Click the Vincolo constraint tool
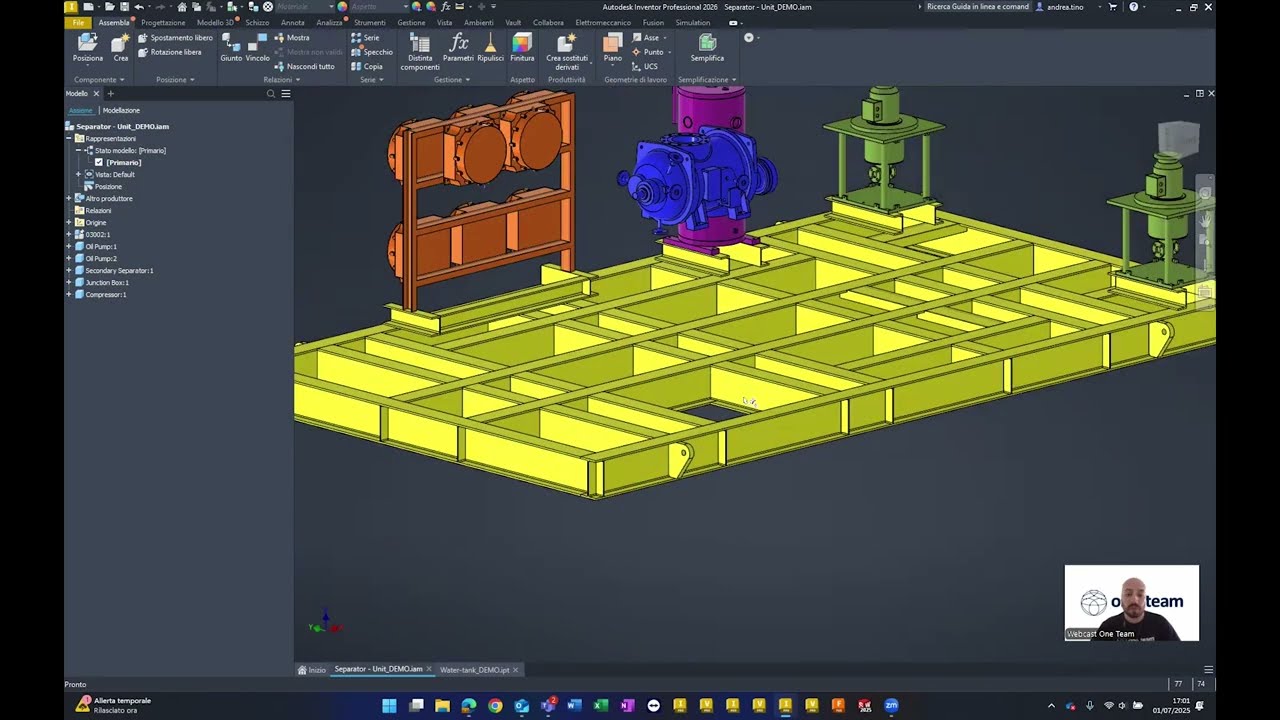This screenshot has width=1280, height=720. (x=258, y=47)
